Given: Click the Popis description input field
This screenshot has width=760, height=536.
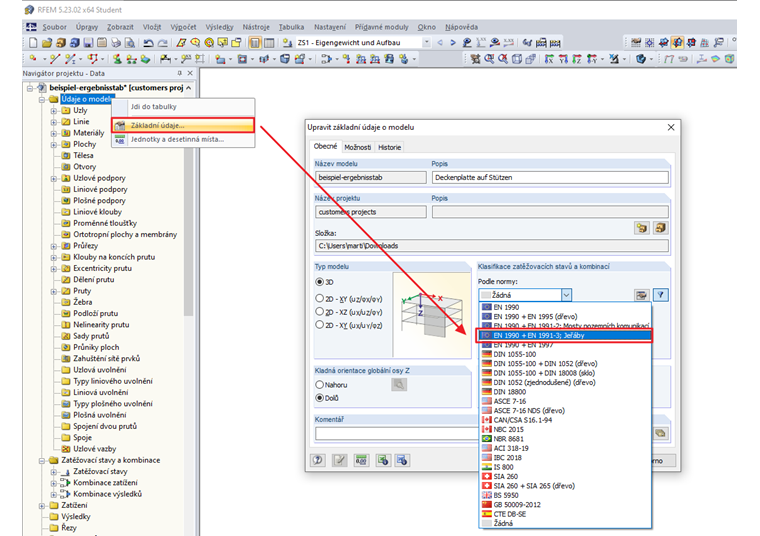Looking at the screenshot, I should [550, 177].
